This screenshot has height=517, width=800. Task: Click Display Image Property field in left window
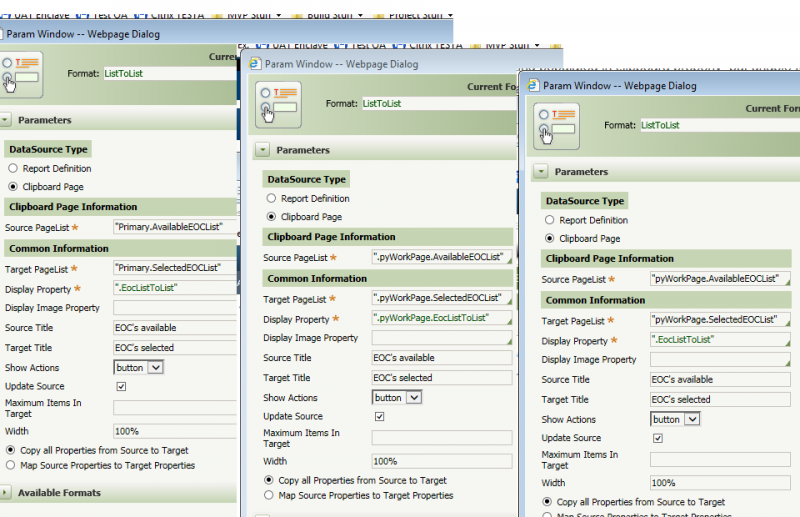(x=175, y=308)
